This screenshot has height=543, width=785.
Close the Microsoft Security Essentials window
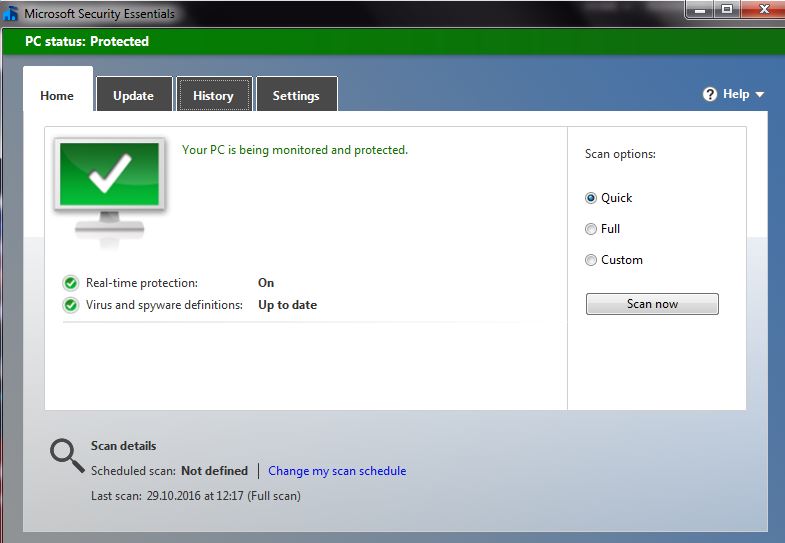(763, 10)
